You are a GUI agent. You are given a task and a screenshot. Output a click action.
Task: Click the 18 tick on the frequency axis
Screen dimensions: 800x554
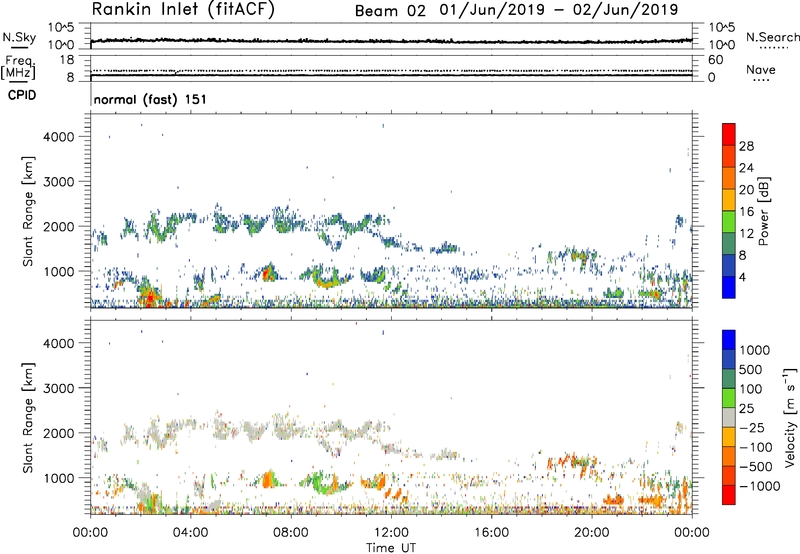click(x=67, y=60)
